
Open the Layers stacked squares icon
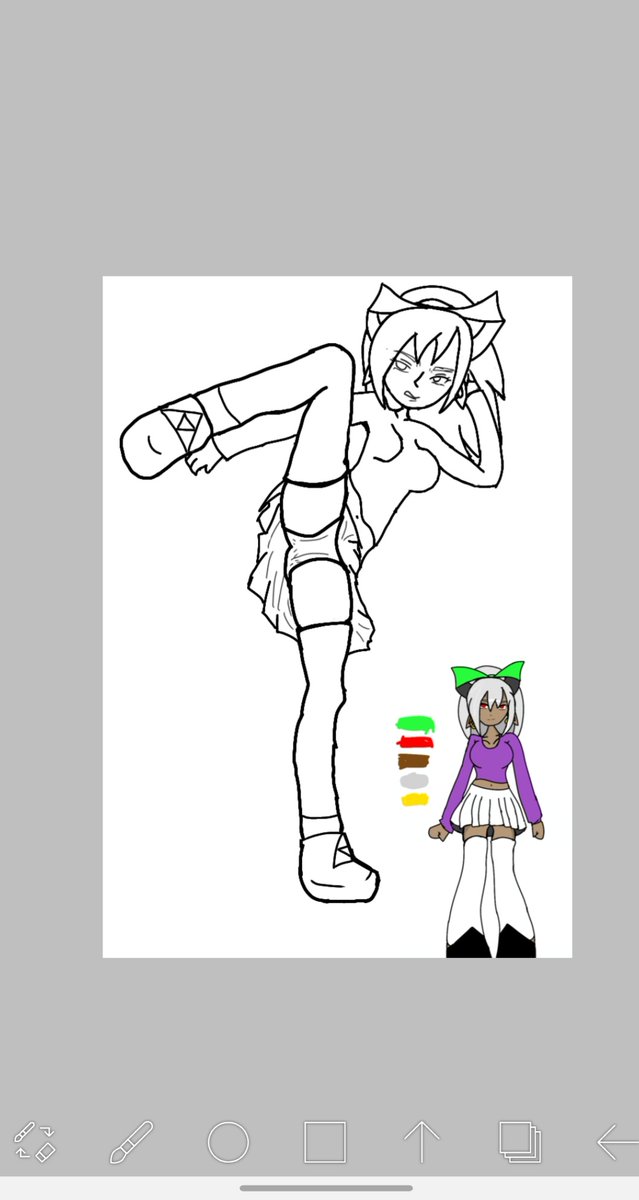click(520, 1142)
